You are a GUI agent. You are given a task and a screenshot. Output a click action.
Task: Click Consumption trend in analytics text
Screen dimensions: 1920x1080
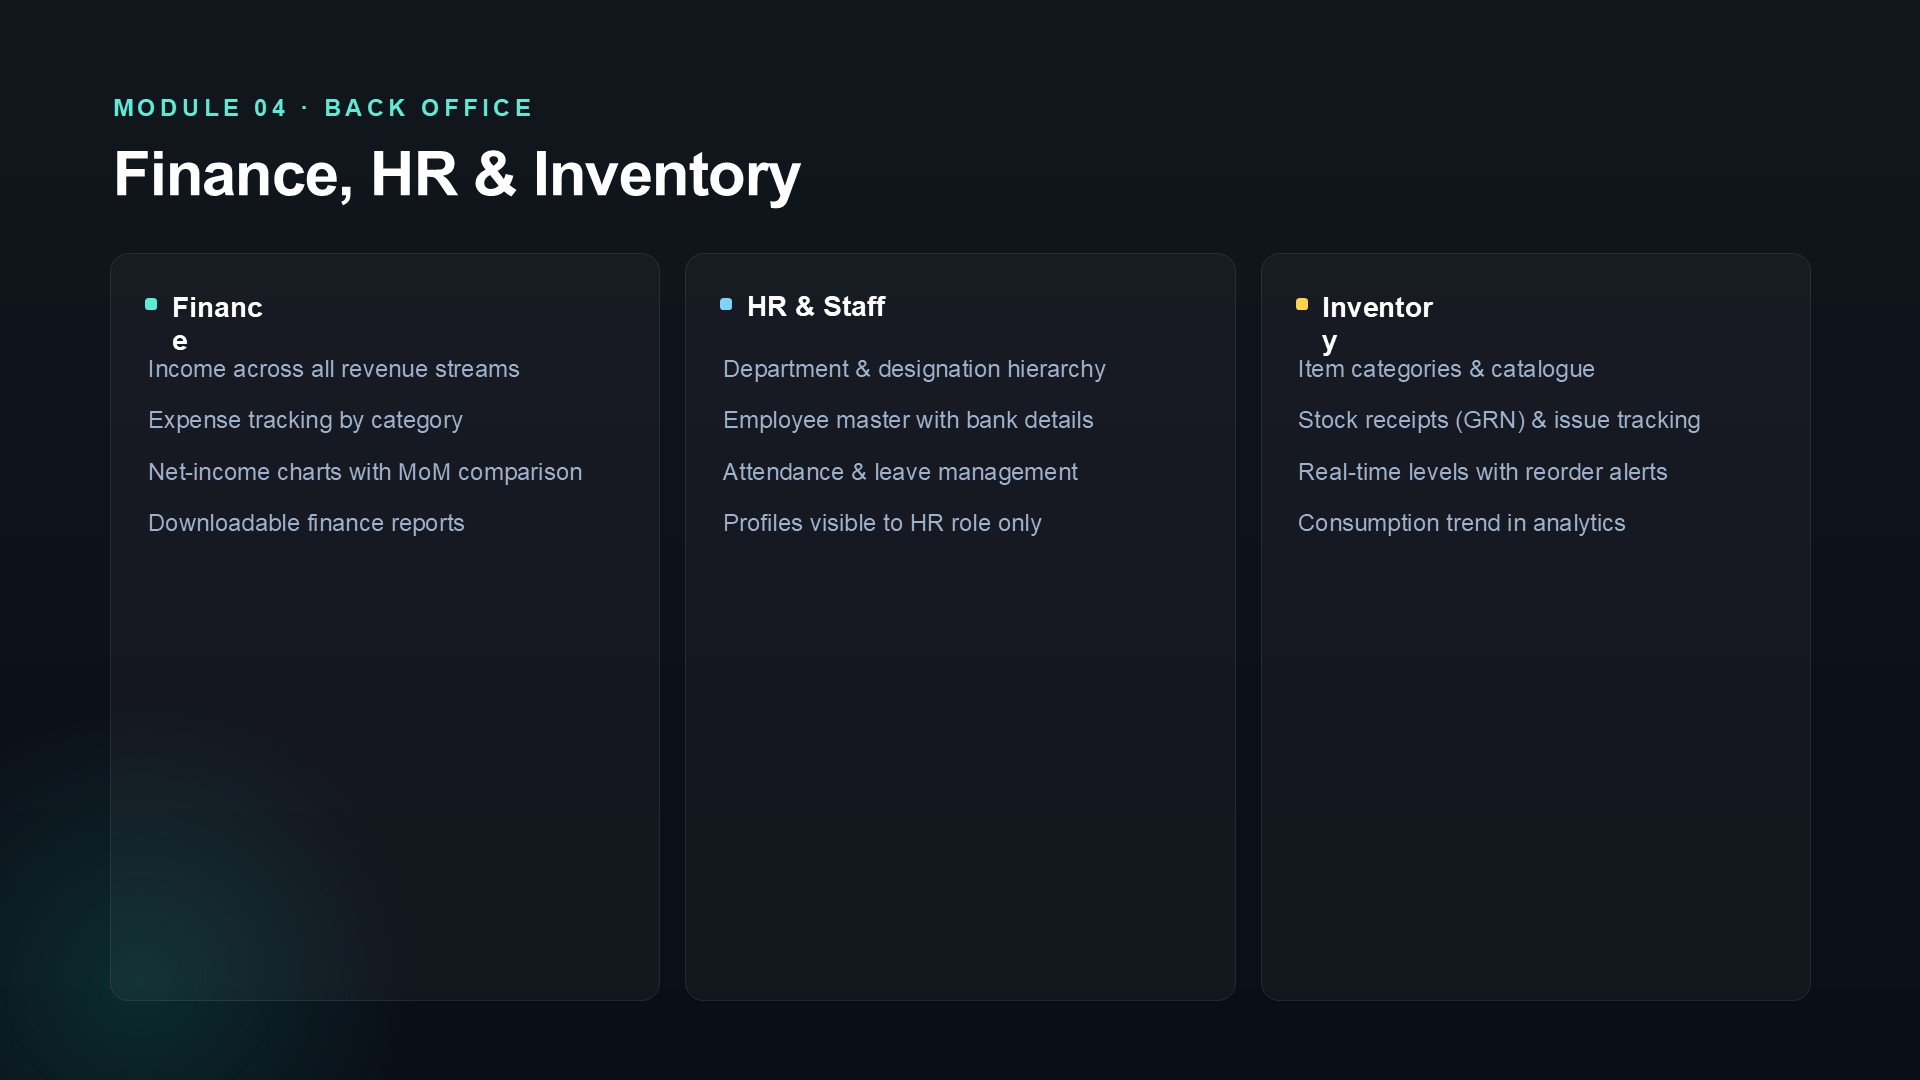pos(1461,523)
